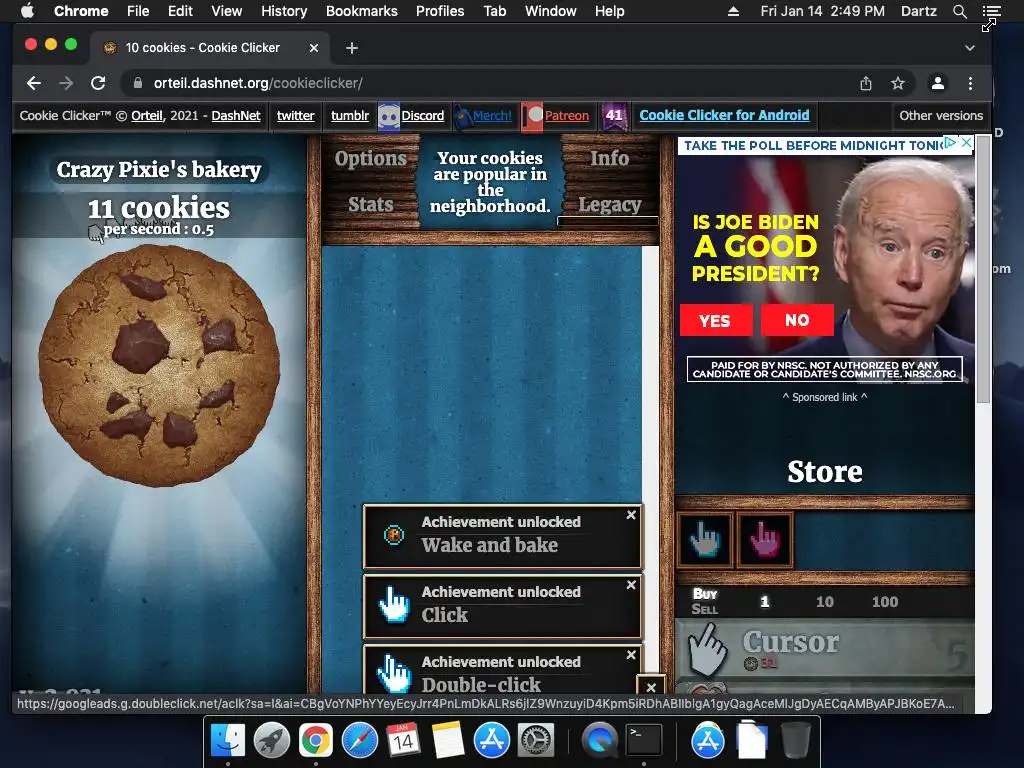1024x768 pixels.
Task: Open the File menu
Action: tap(138, 11)
